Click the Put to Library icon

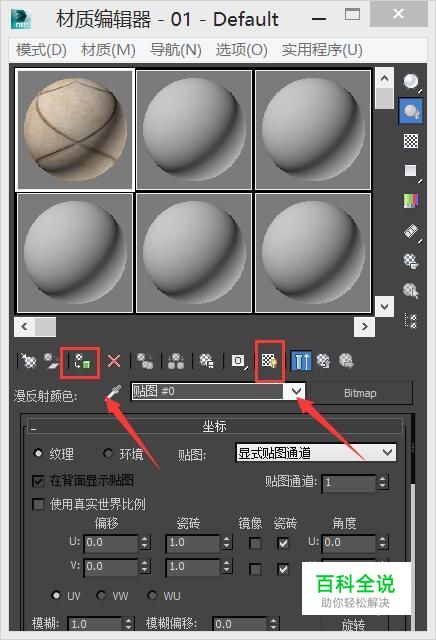coord(206,361)
